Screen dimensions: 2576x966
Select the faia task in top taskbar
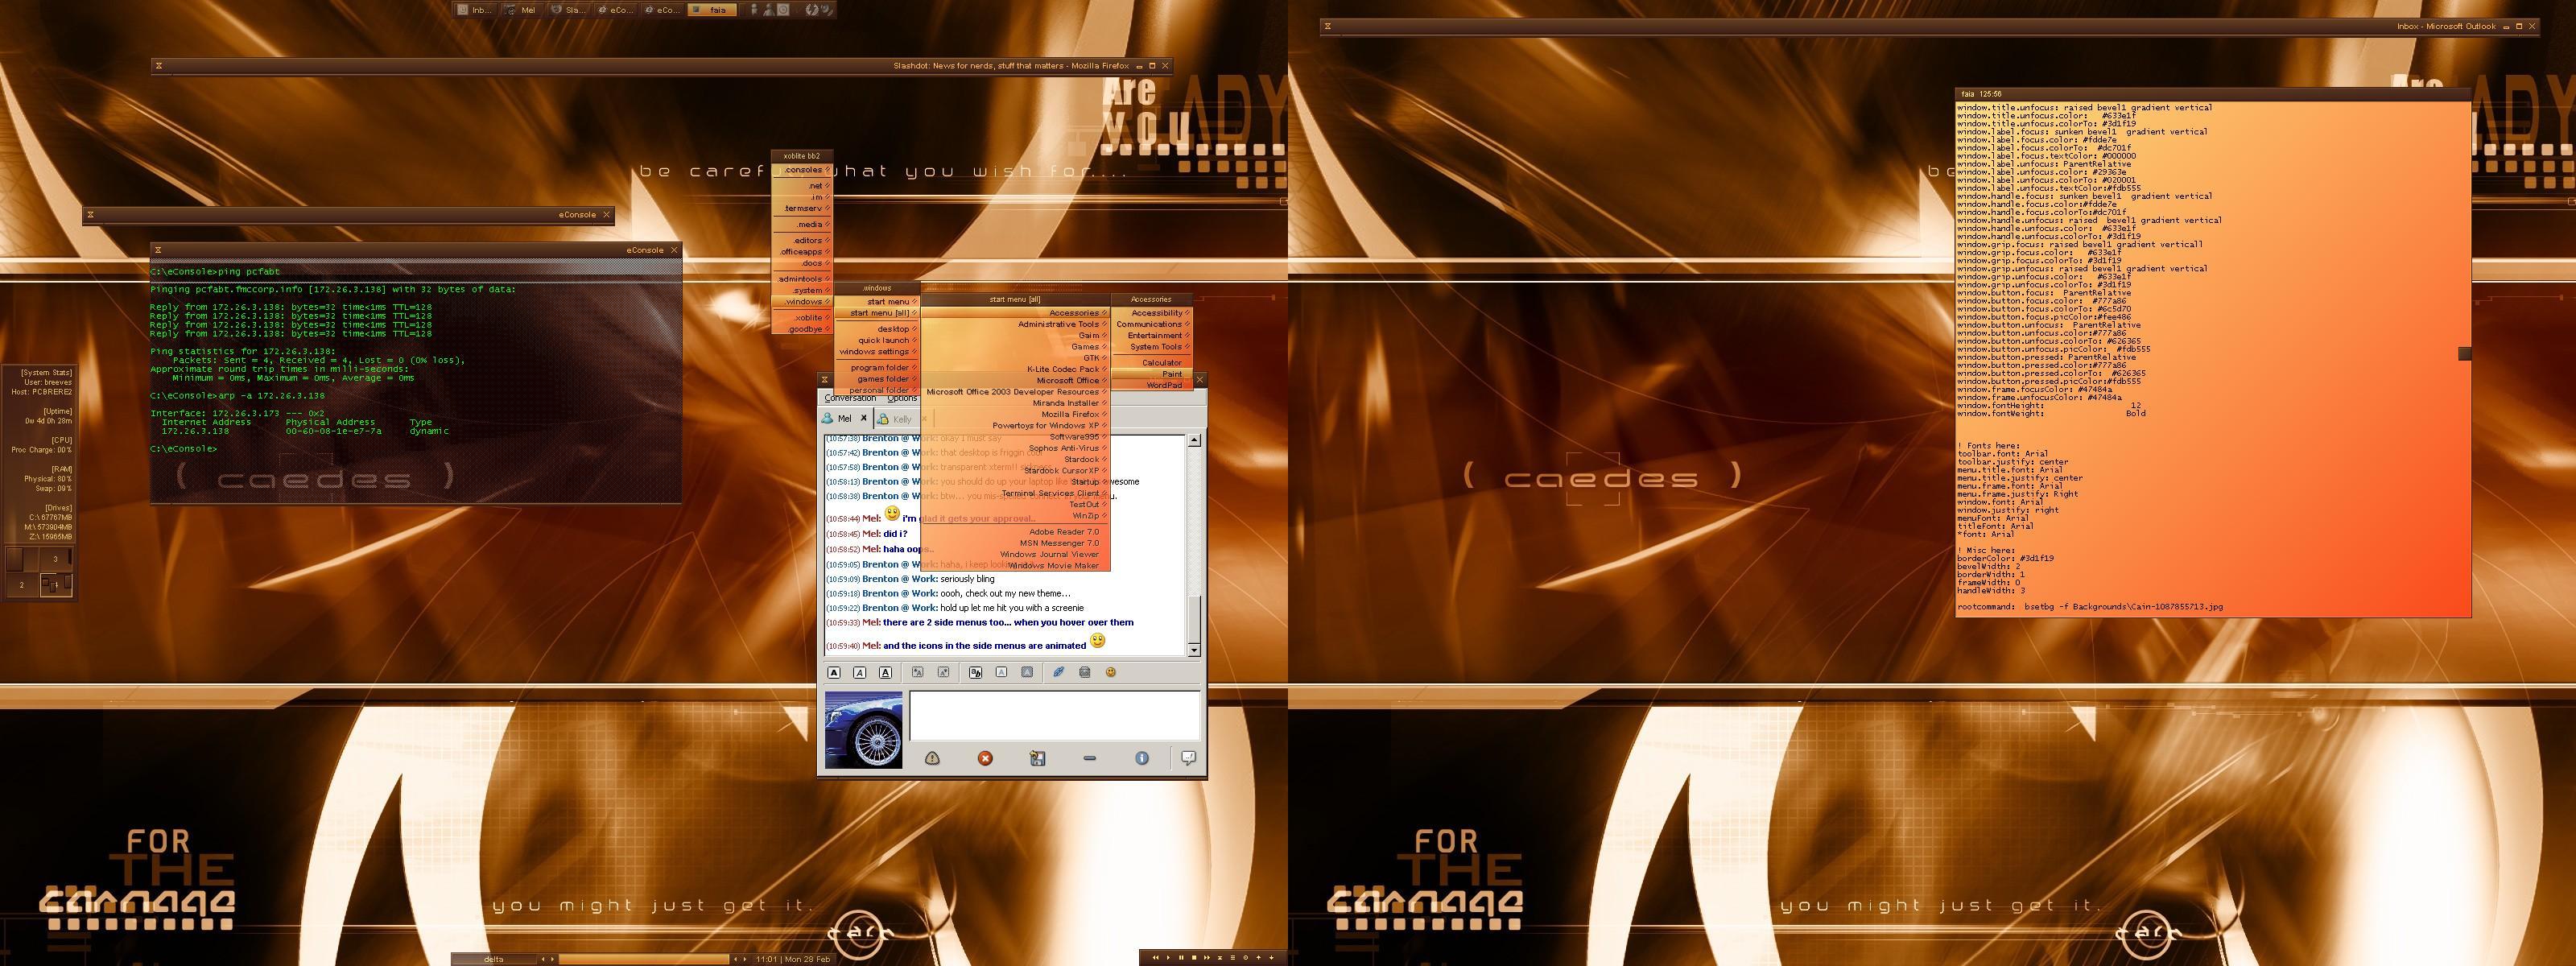tap(712, 10)
